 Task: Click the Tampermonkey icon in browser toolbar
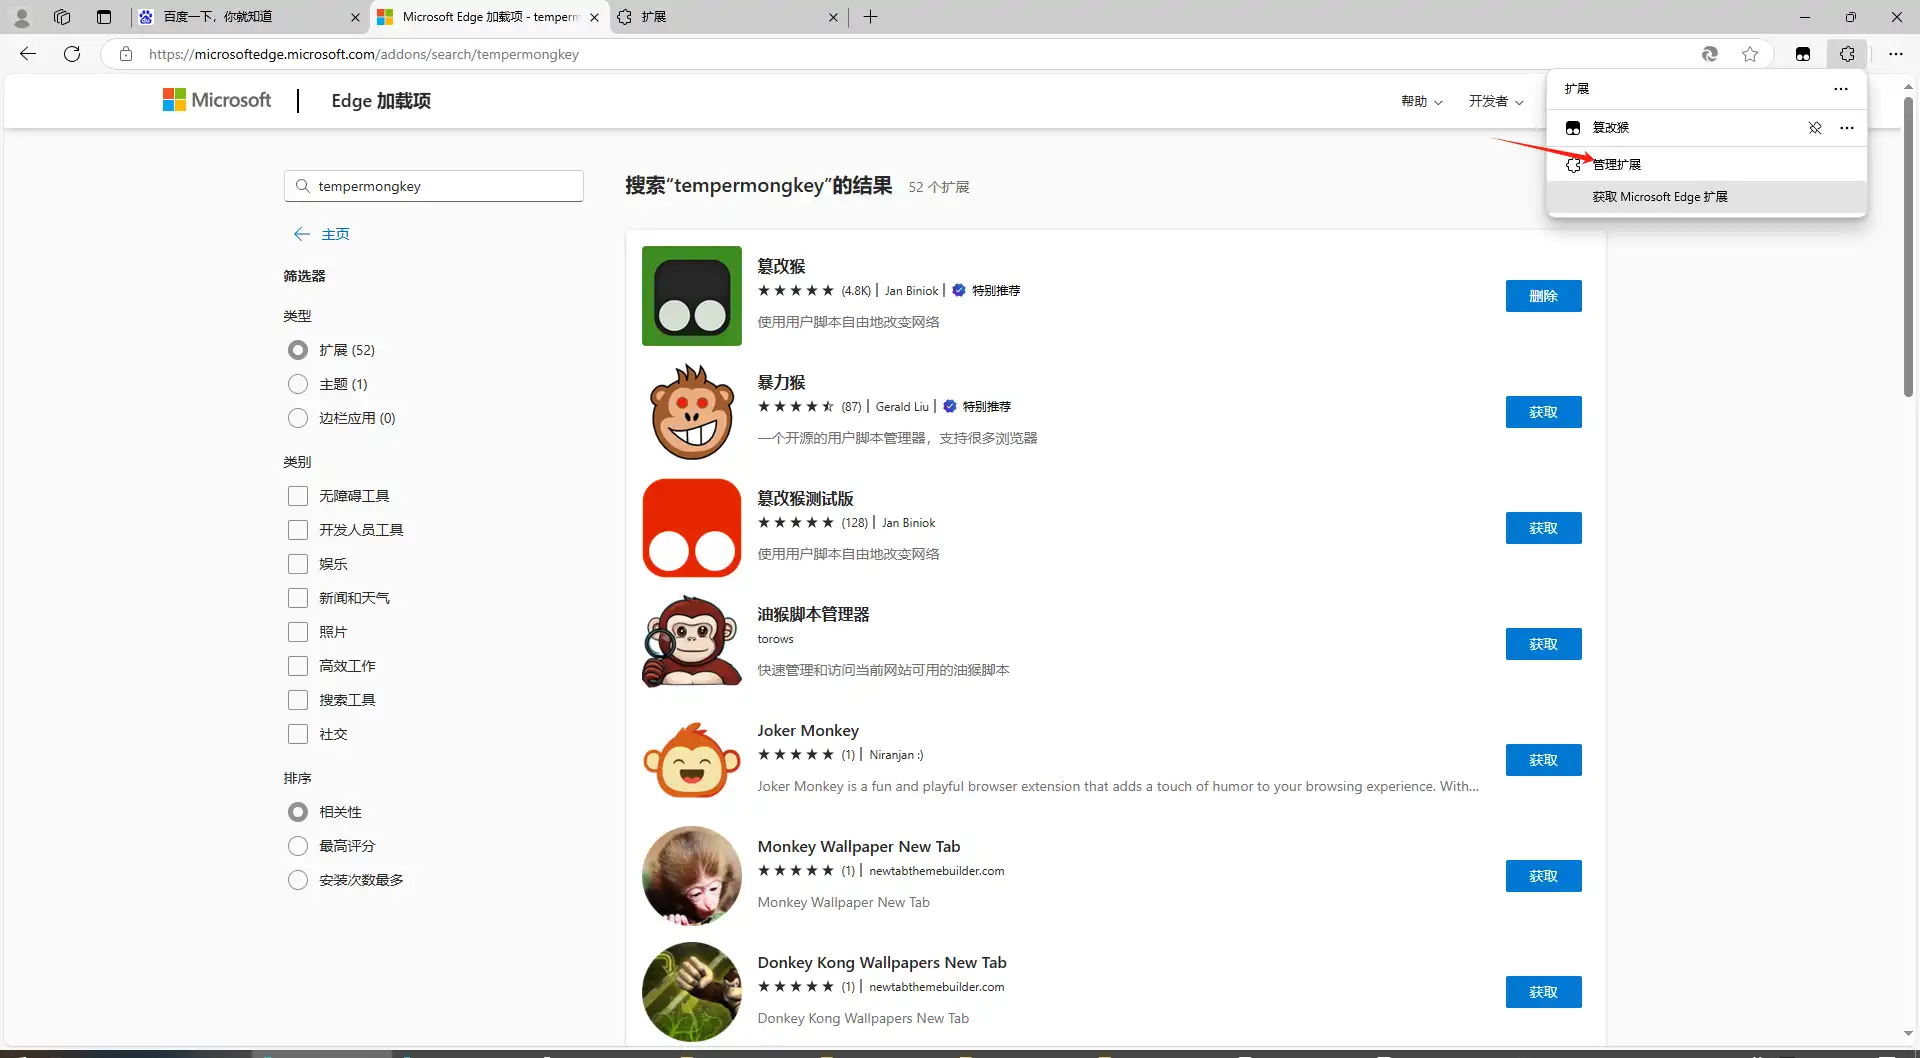coord(1802,54)
